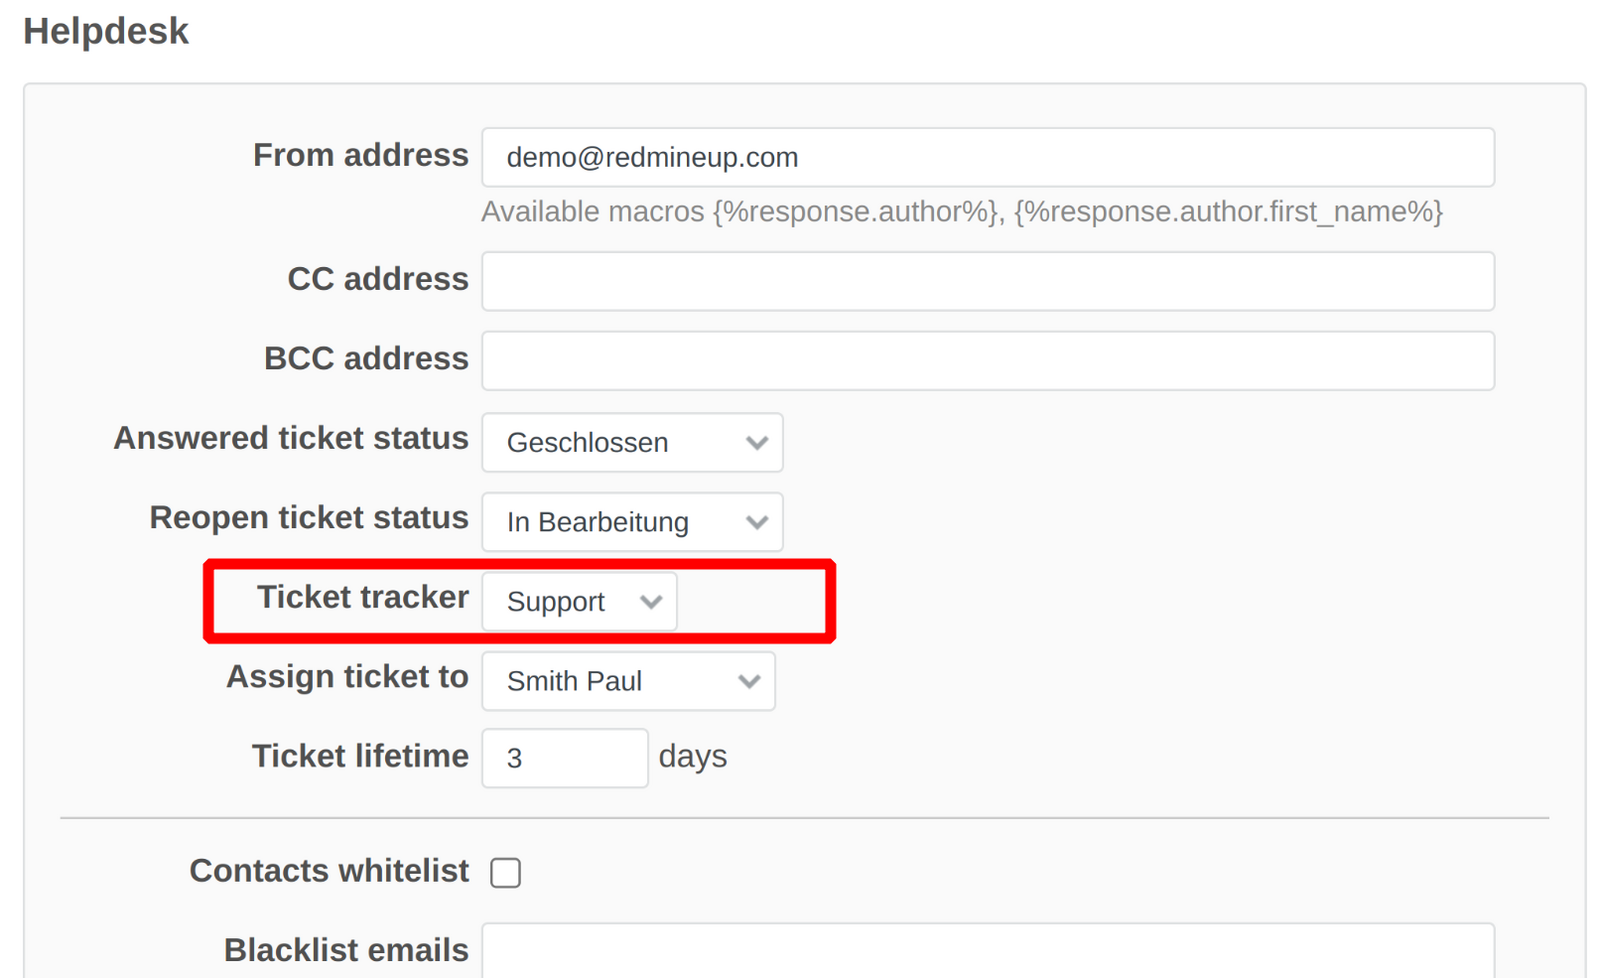The height and width of the screenshot is (978, 1600).
Task: Click the From address label
Action: [x=360, y=155]
